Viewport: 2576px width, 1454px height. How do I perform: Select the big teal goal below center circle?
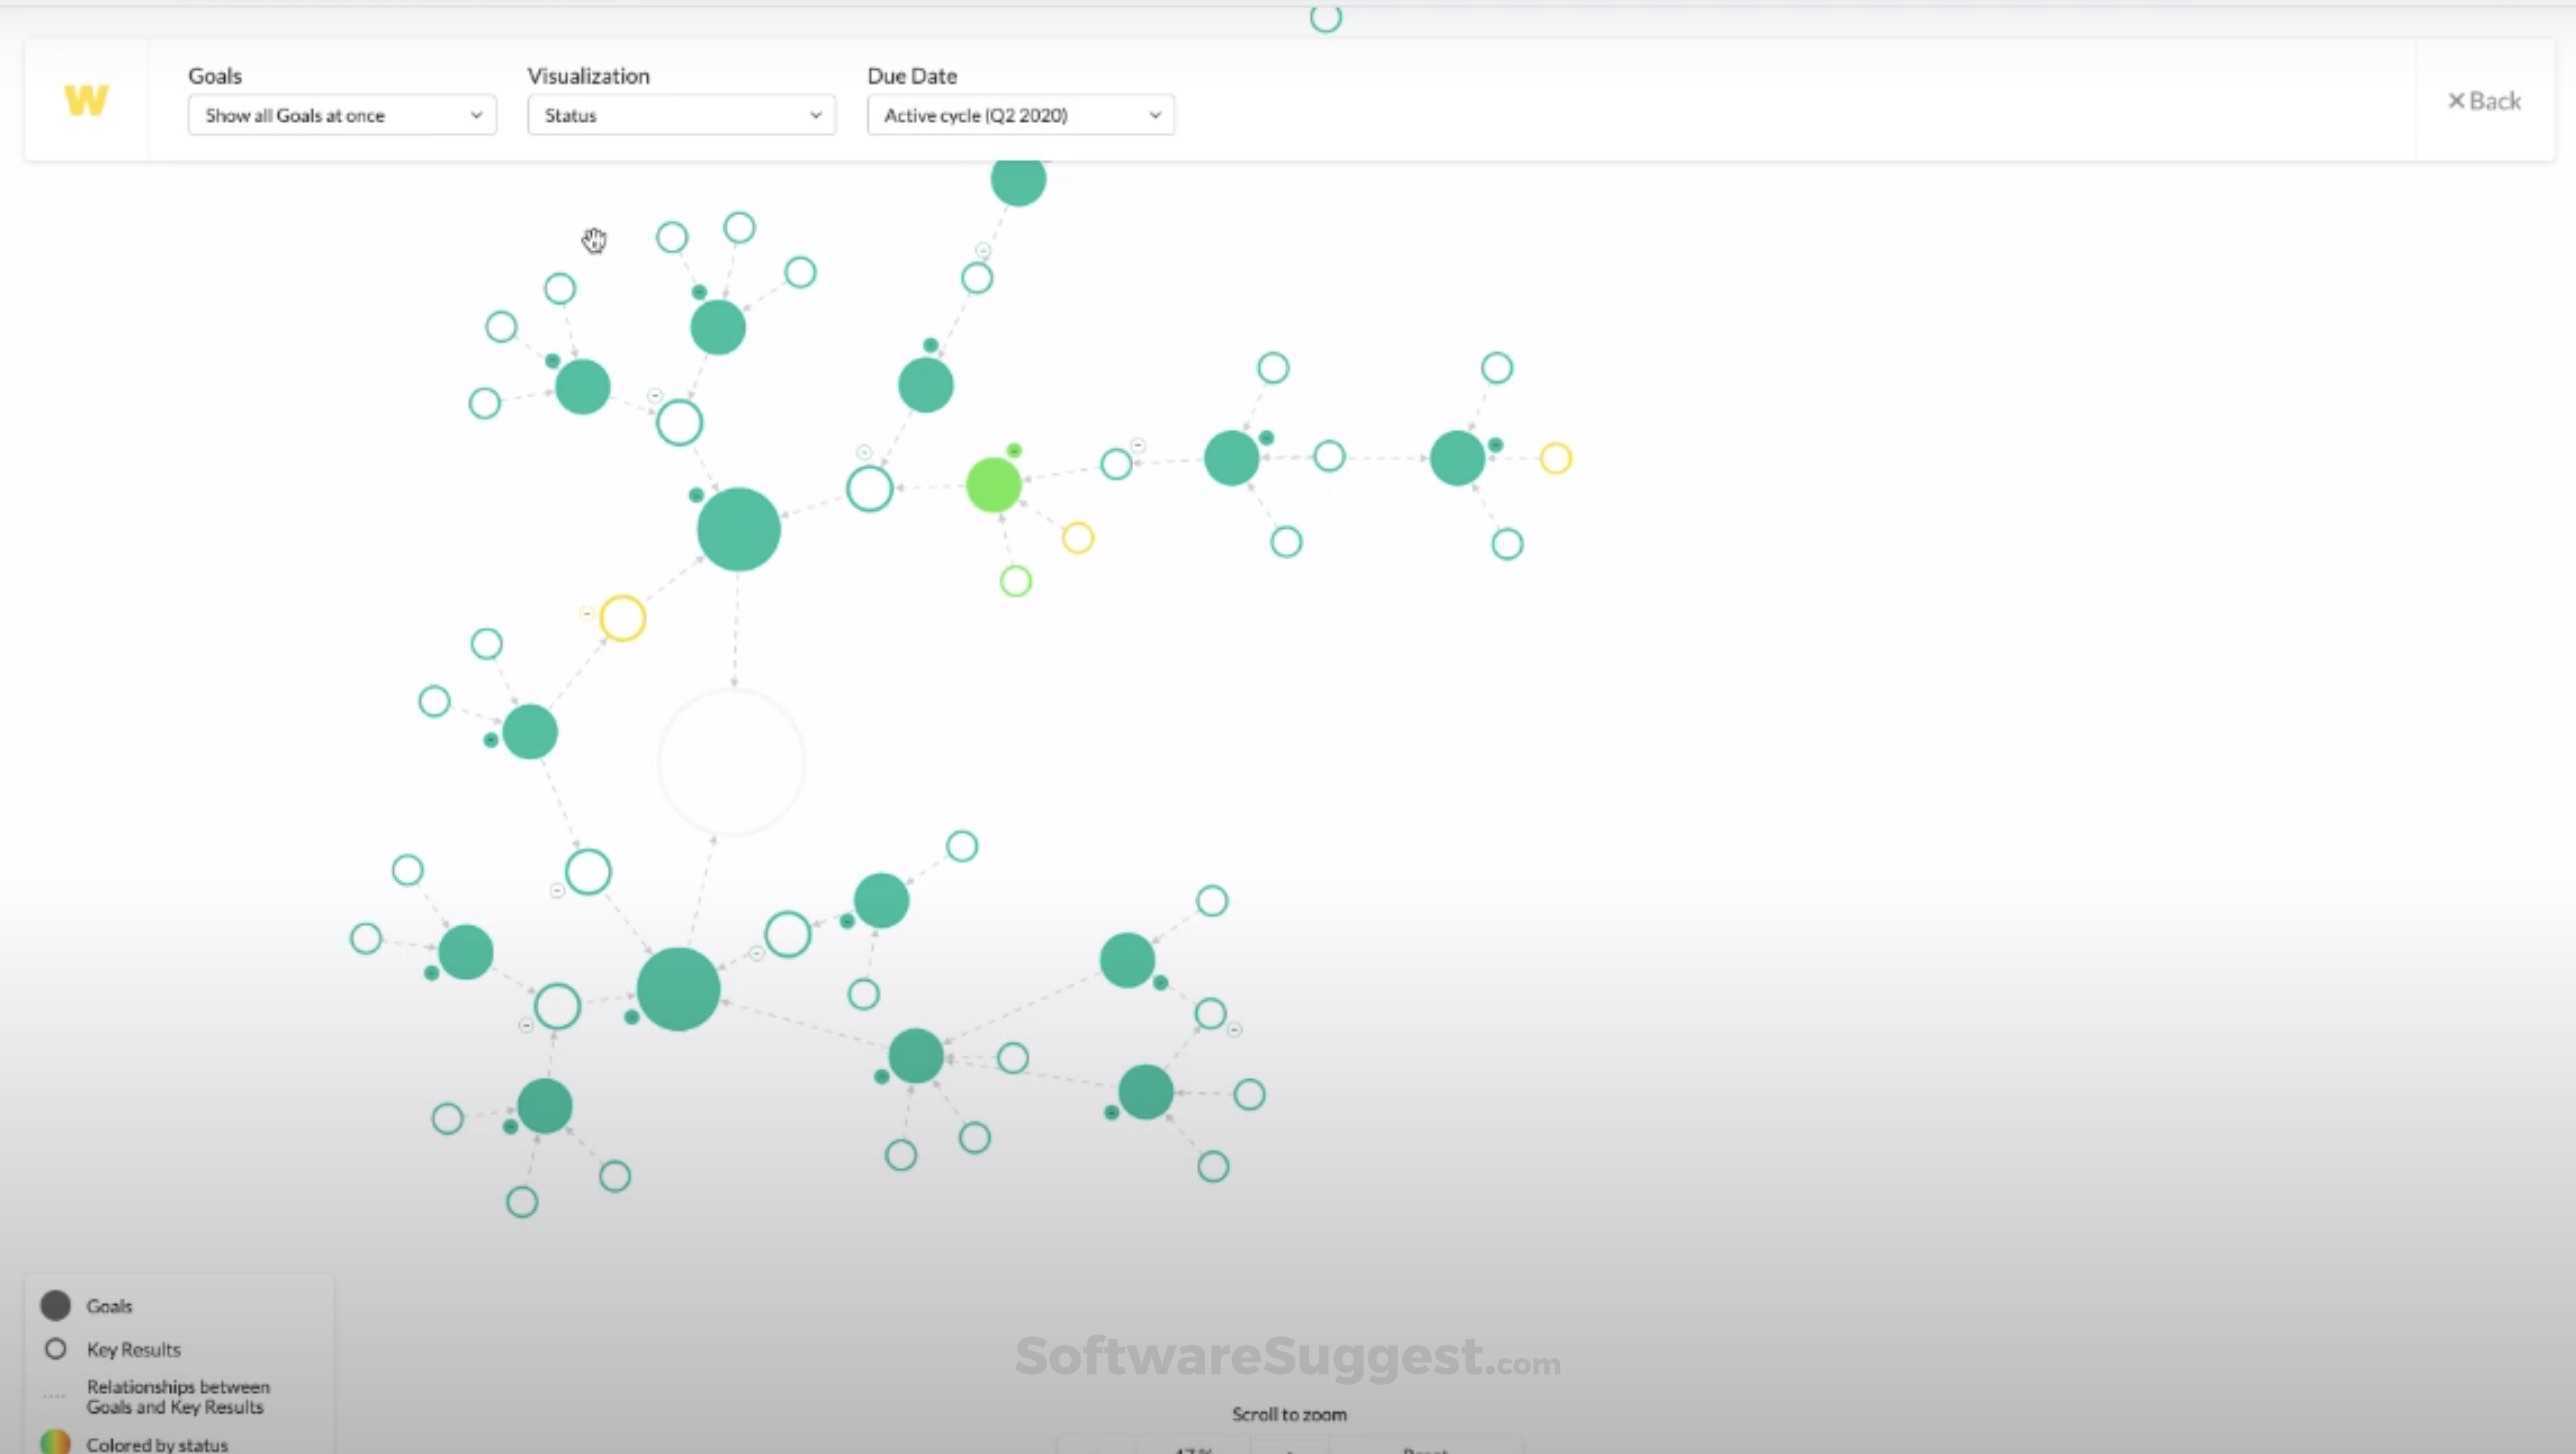(678, 989)
